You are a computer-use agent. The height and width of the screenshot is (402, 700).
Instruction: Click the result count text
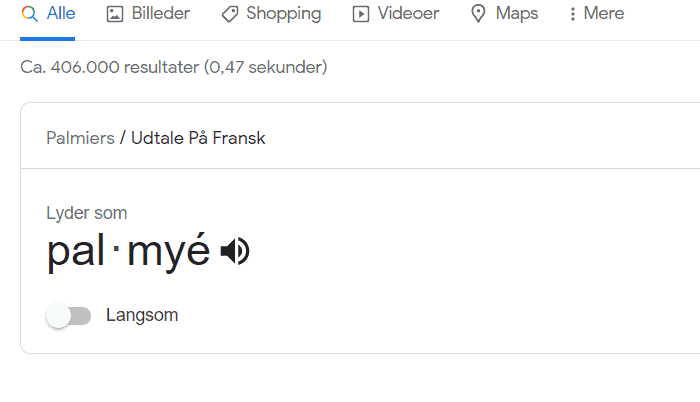(x=174, y=67)
